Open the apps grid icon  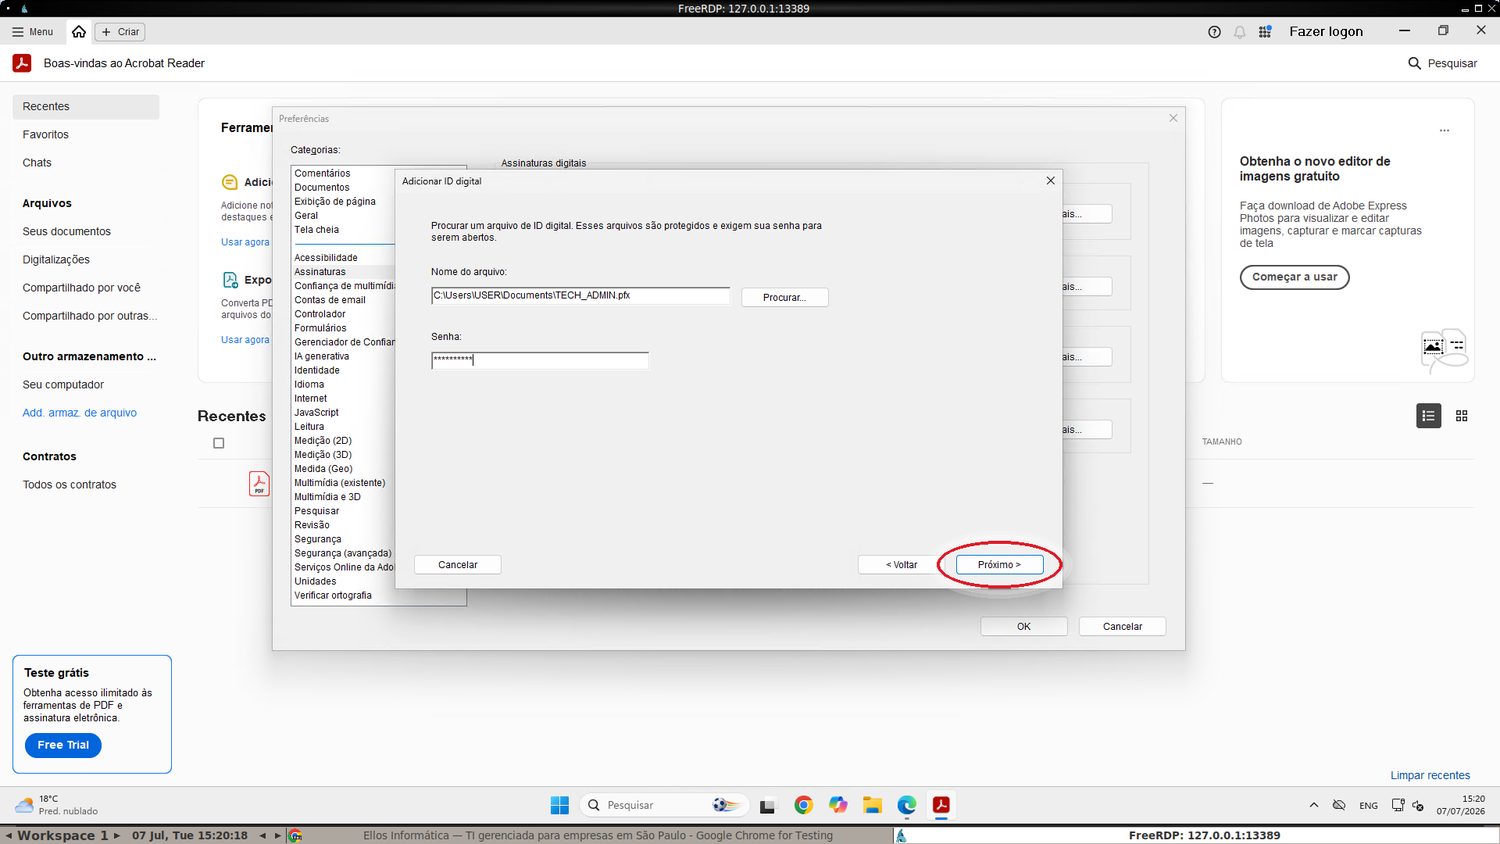click(1265, 32)
